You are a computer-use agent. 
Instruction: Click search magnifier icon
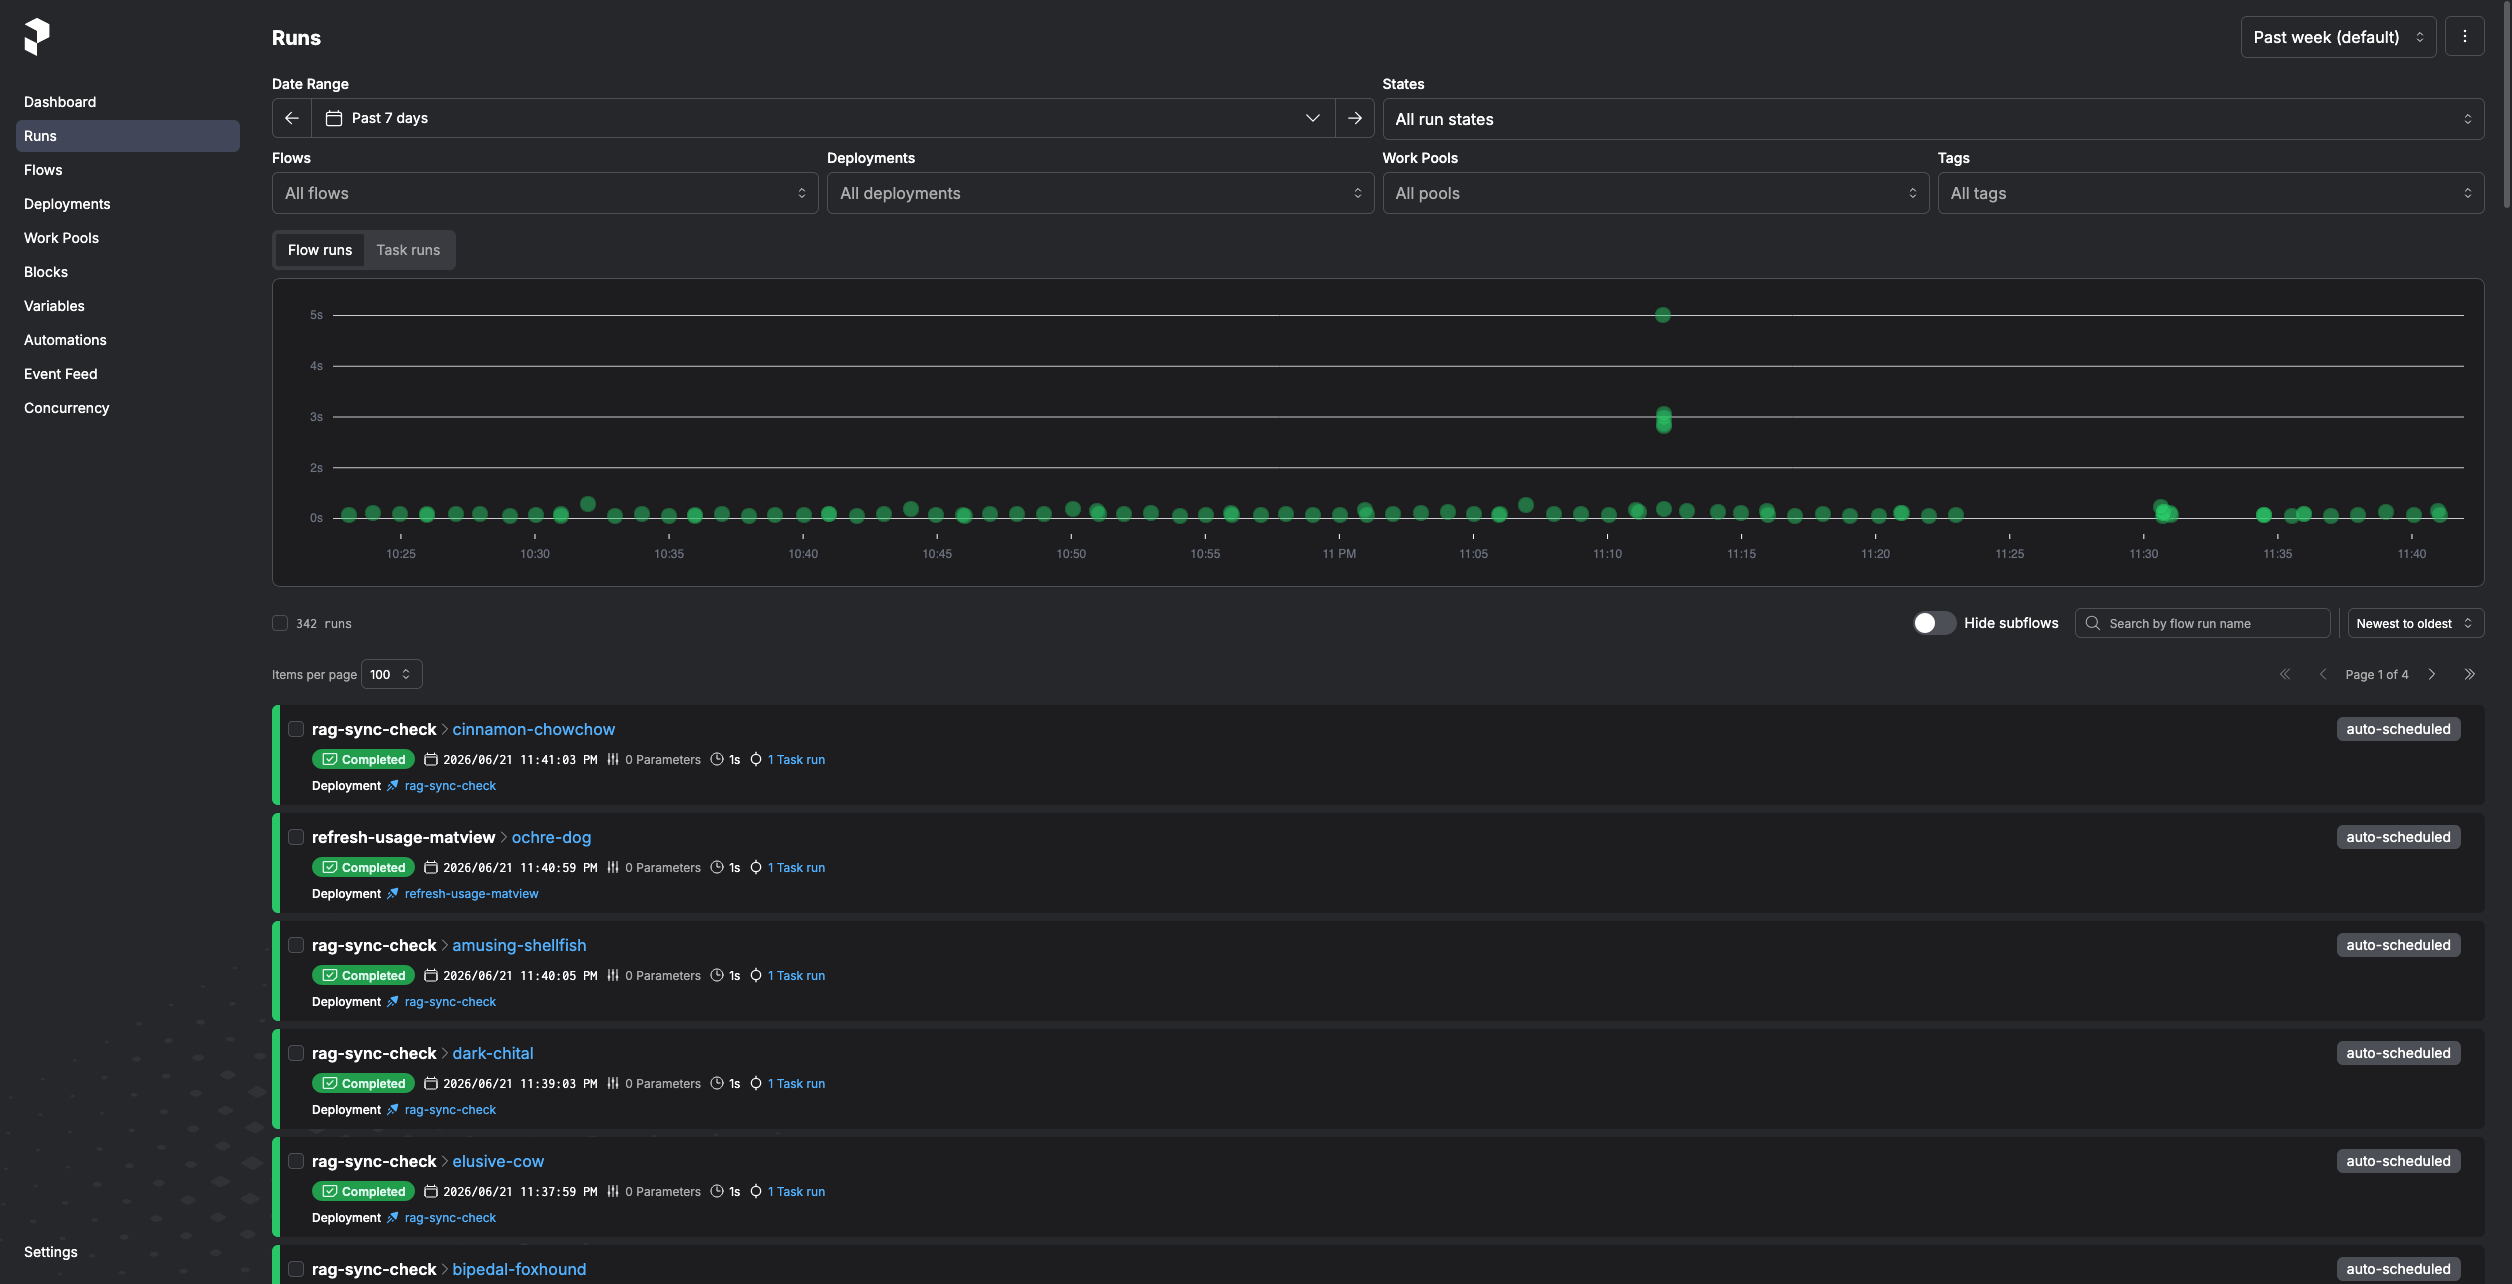click(x=2093, y=623)
